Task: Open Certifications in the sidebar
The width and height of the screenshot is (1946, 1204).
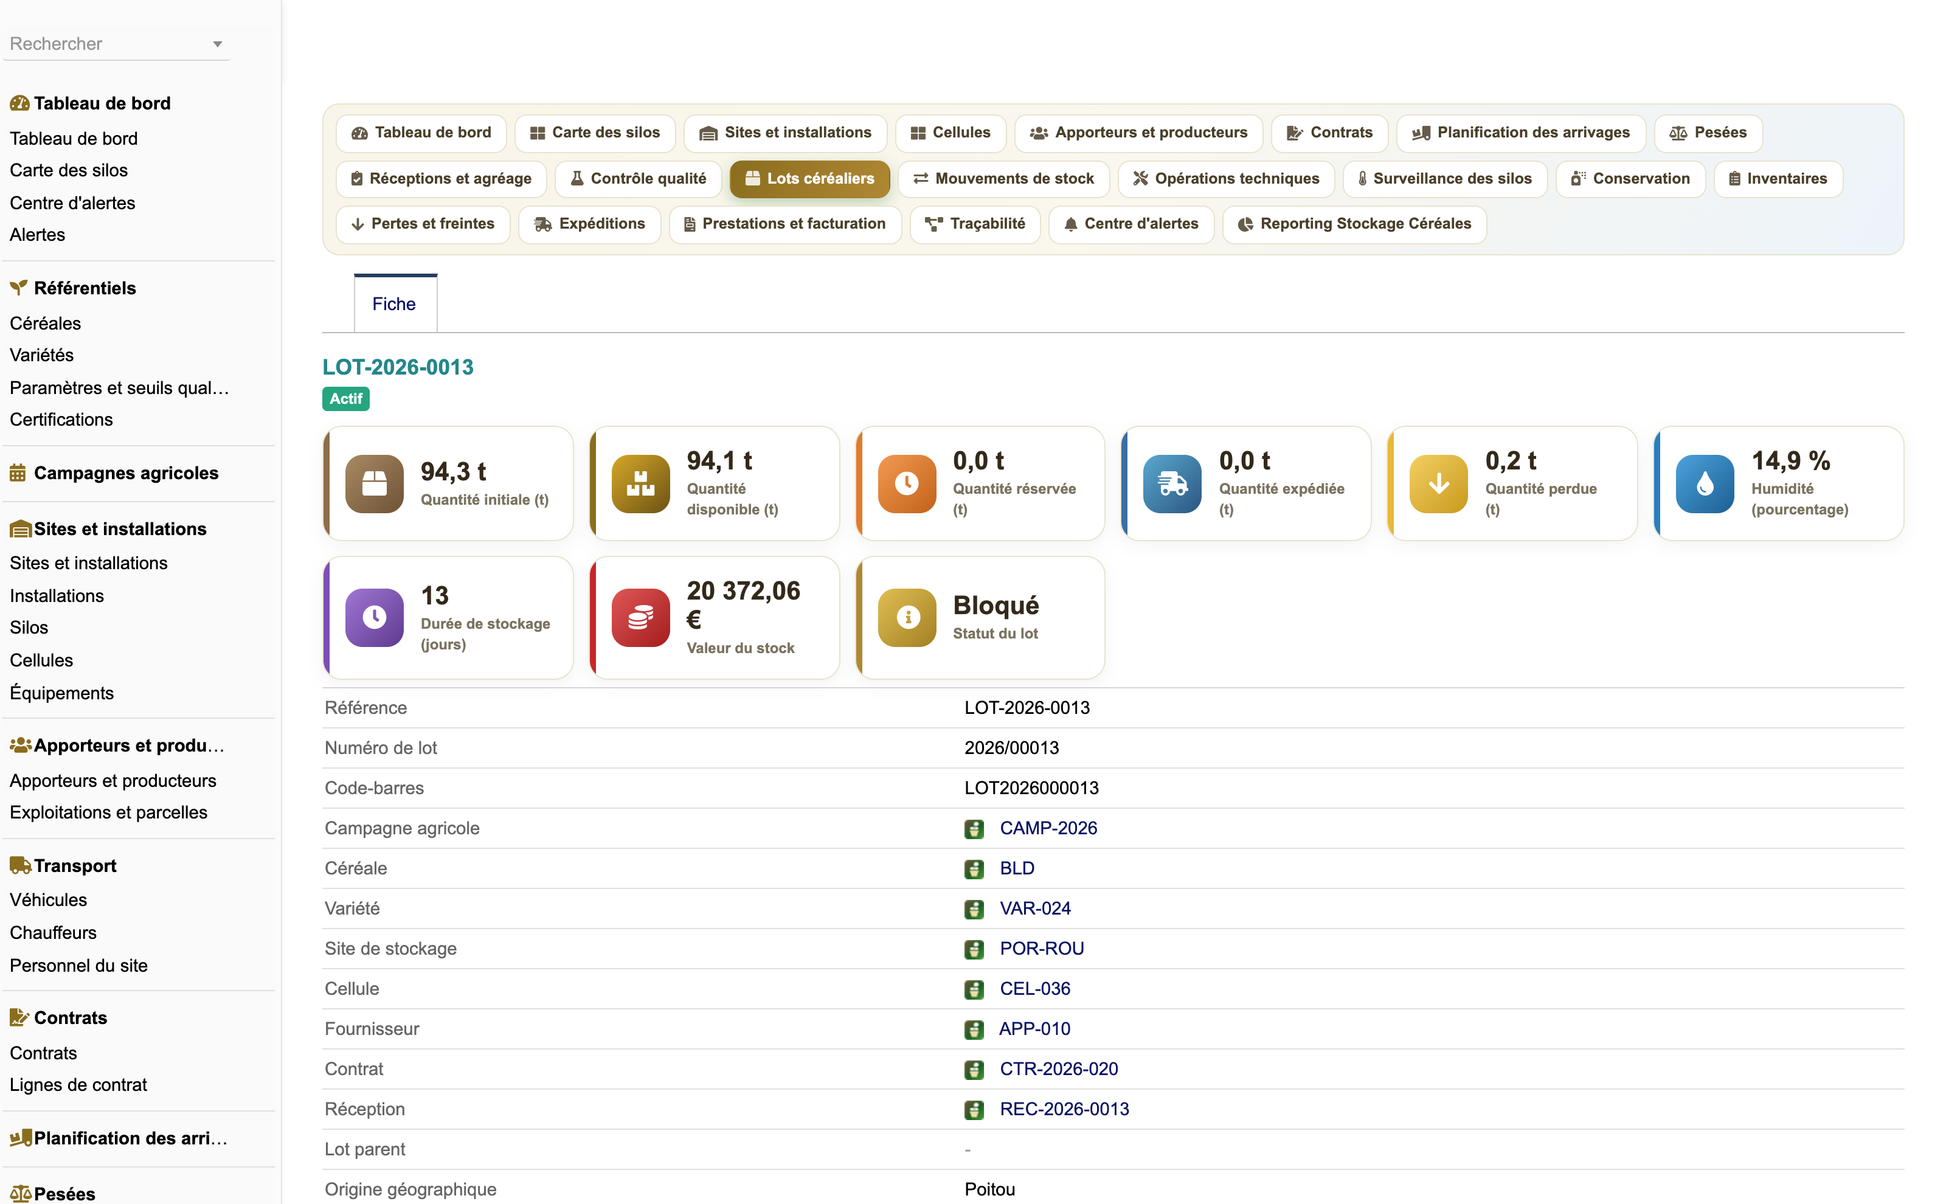Action: coord(61,420)
